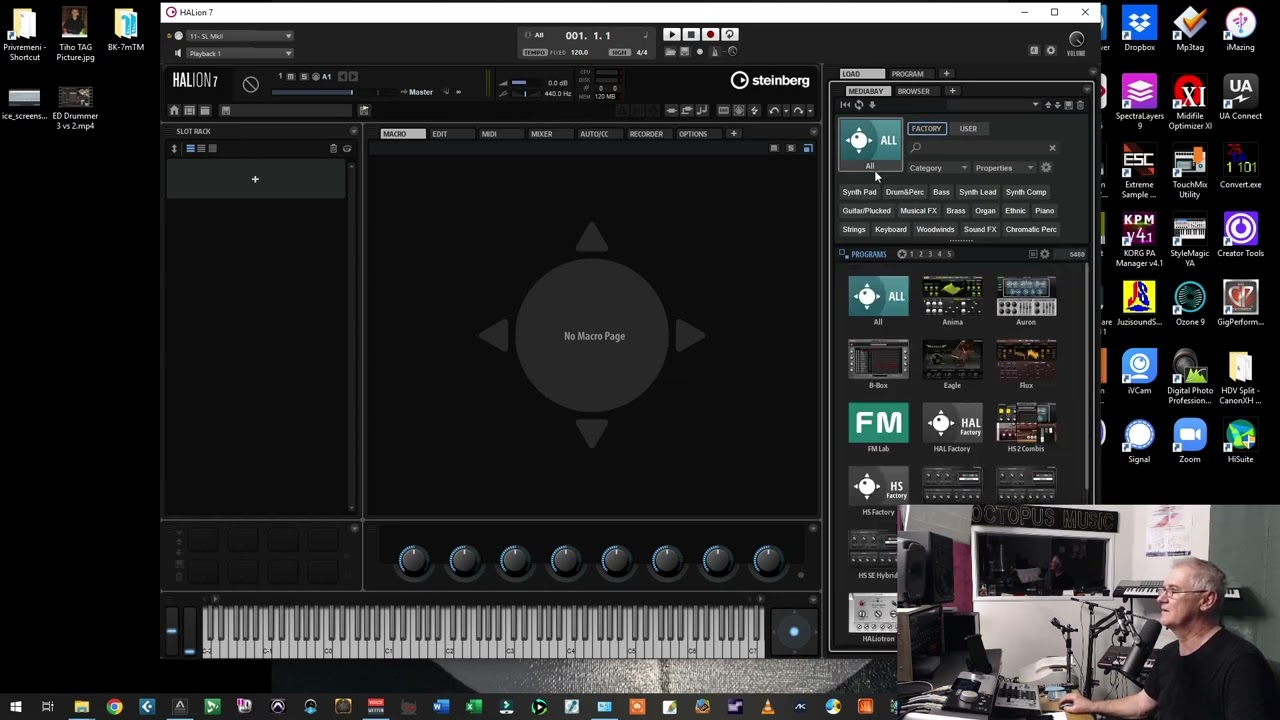The height and width of the screenshot is (720, 1280).
Task: Add a new editor tab with plus button
Action: [x=733, y=134]
